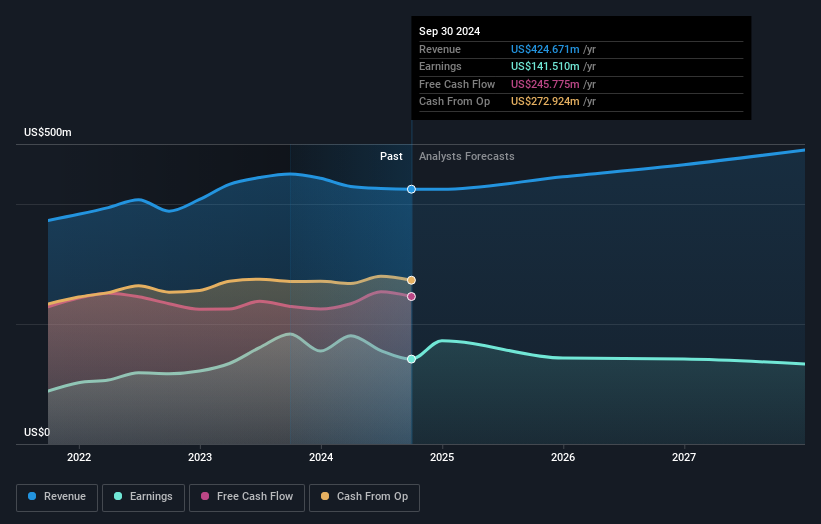Click the Cash From Op tooltip row label
Image resolution: width=821 pixels, height=524 pixels.
(454, 102)
